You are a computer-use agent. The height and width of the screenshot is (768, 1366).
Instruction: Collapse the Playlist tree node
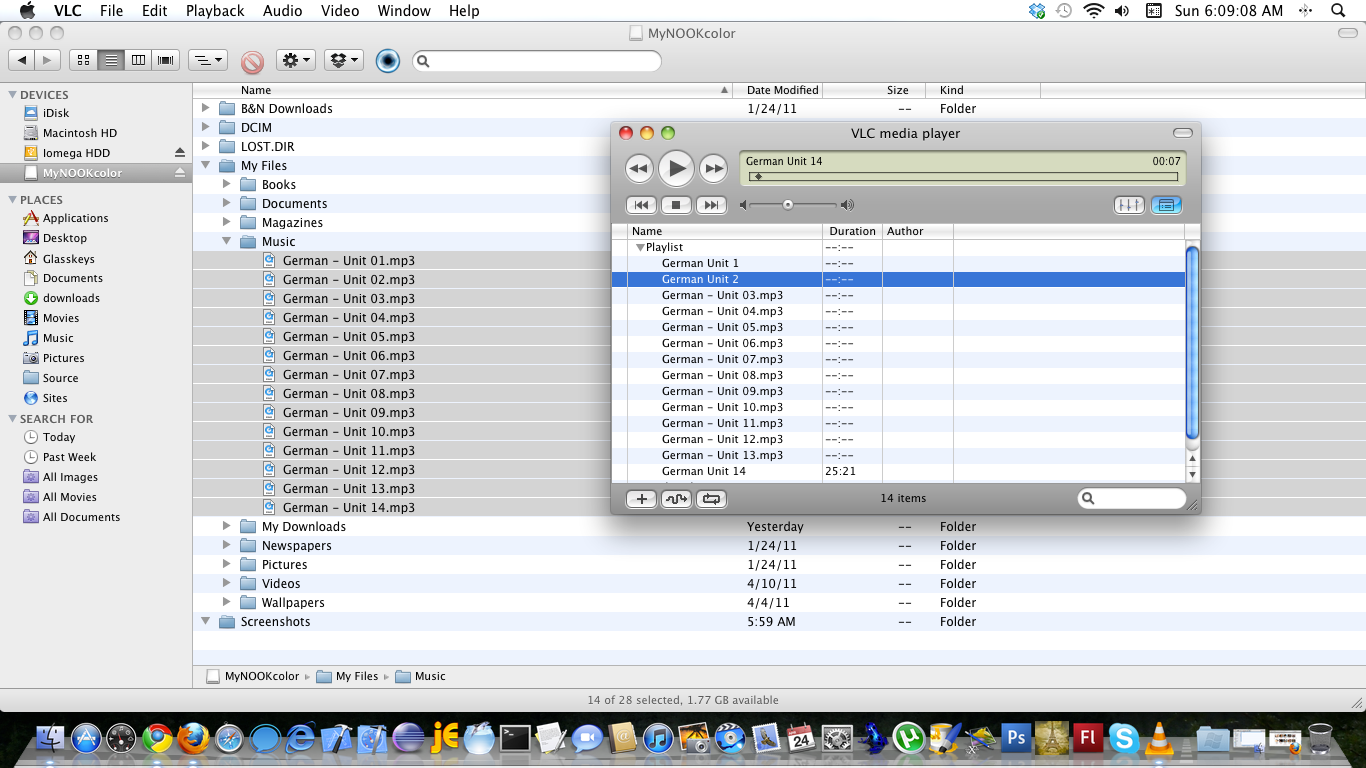tap(640, 247)
